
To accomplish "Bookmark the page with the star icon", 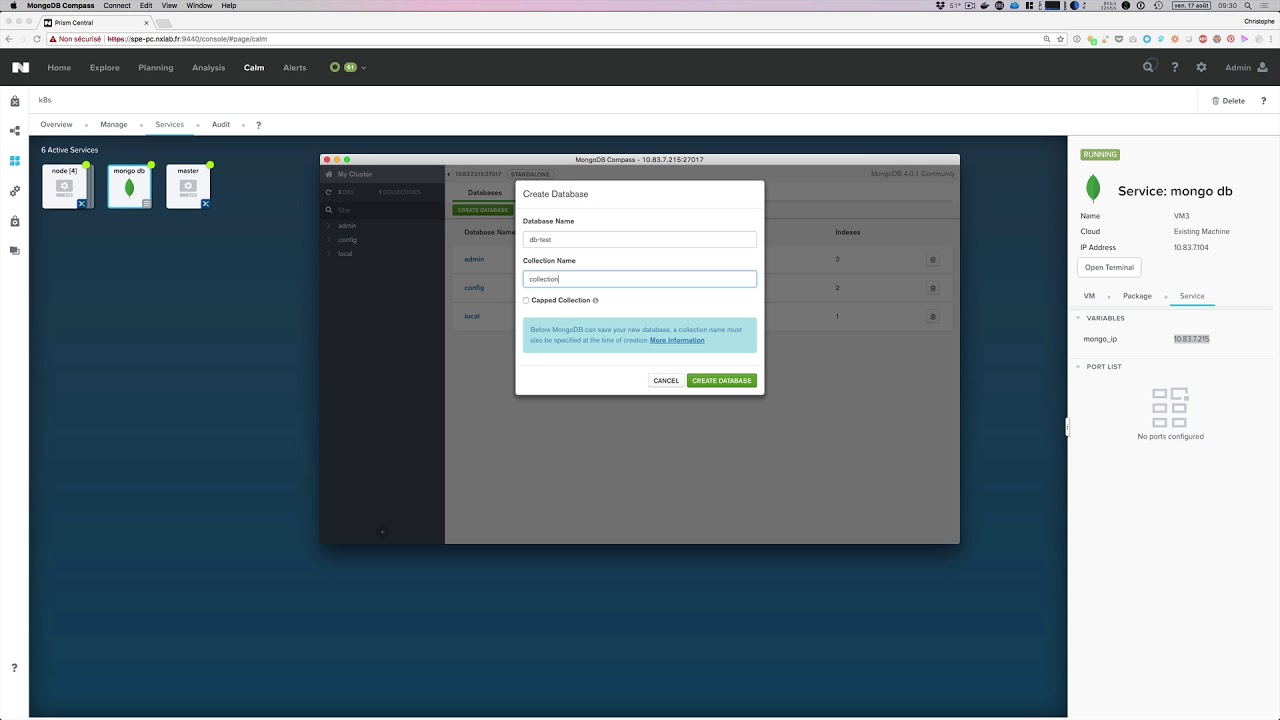I will pos(1060,39).
